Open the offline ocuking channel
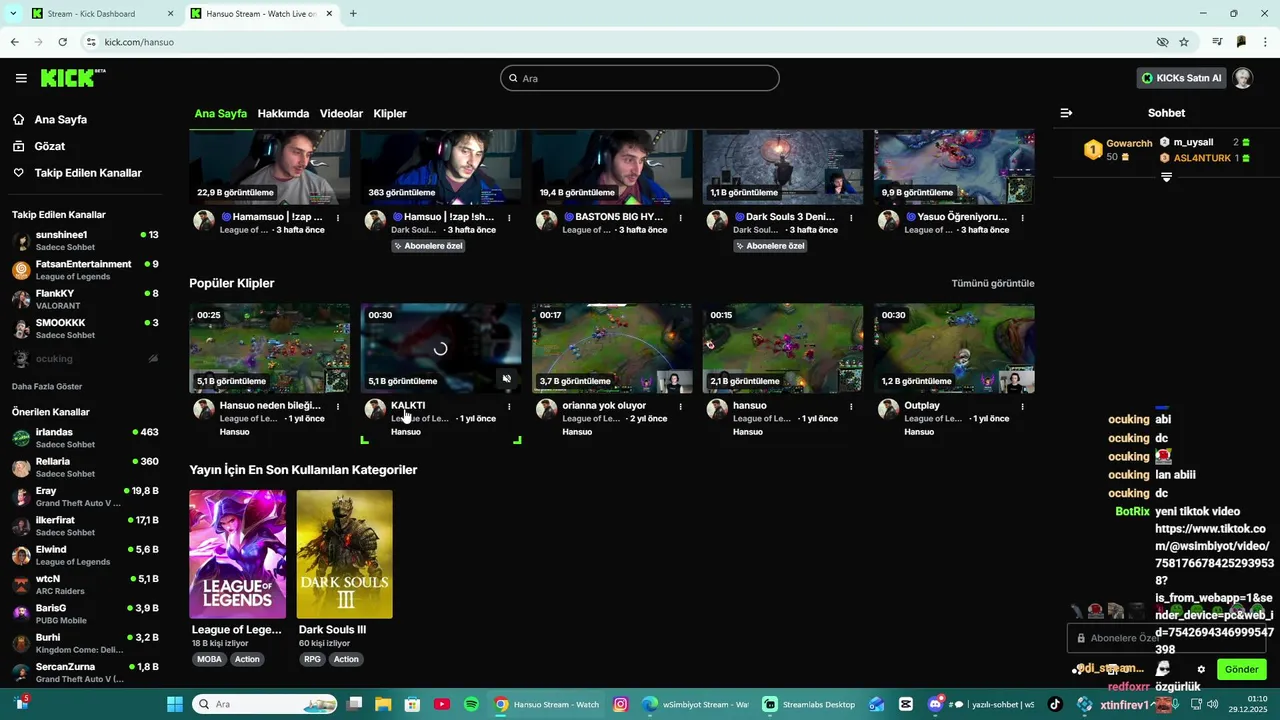This screenshot has height=720, width=1280. 85,359
